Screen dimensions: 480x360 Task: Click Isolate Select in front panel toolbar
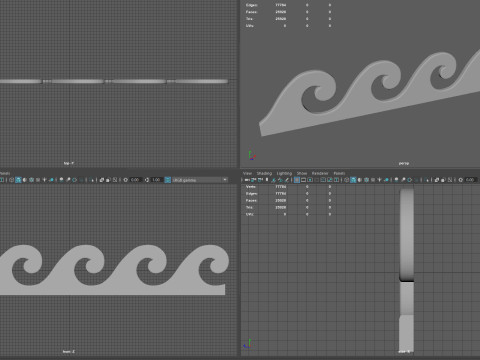point(92,180)
